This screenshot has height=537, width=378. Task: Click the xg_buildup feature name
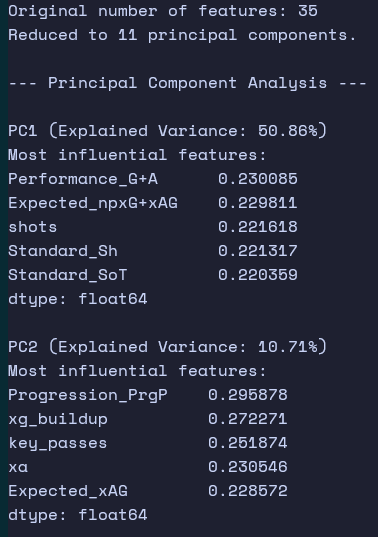58,419
